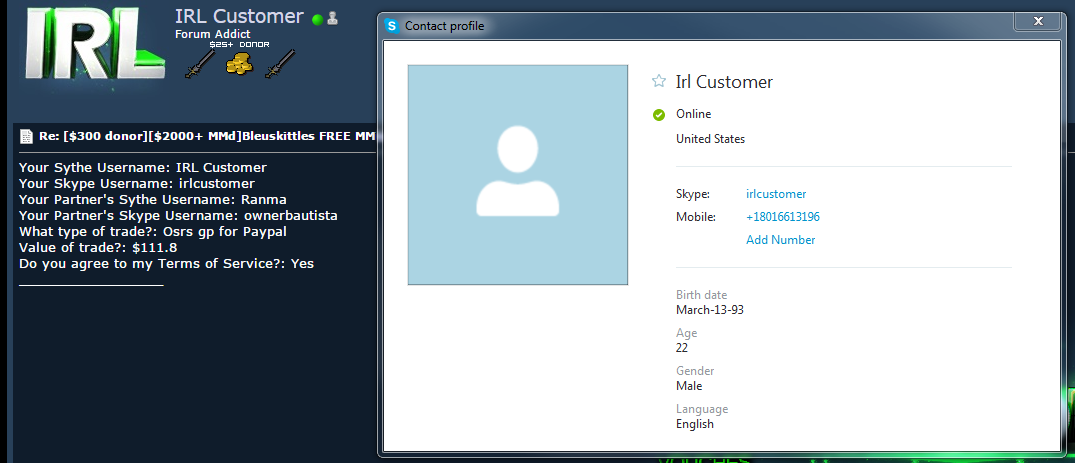Select the 'Value of trade?: $111.8' line
This screenshot has width=1075, height=463.
click(98, 248)
